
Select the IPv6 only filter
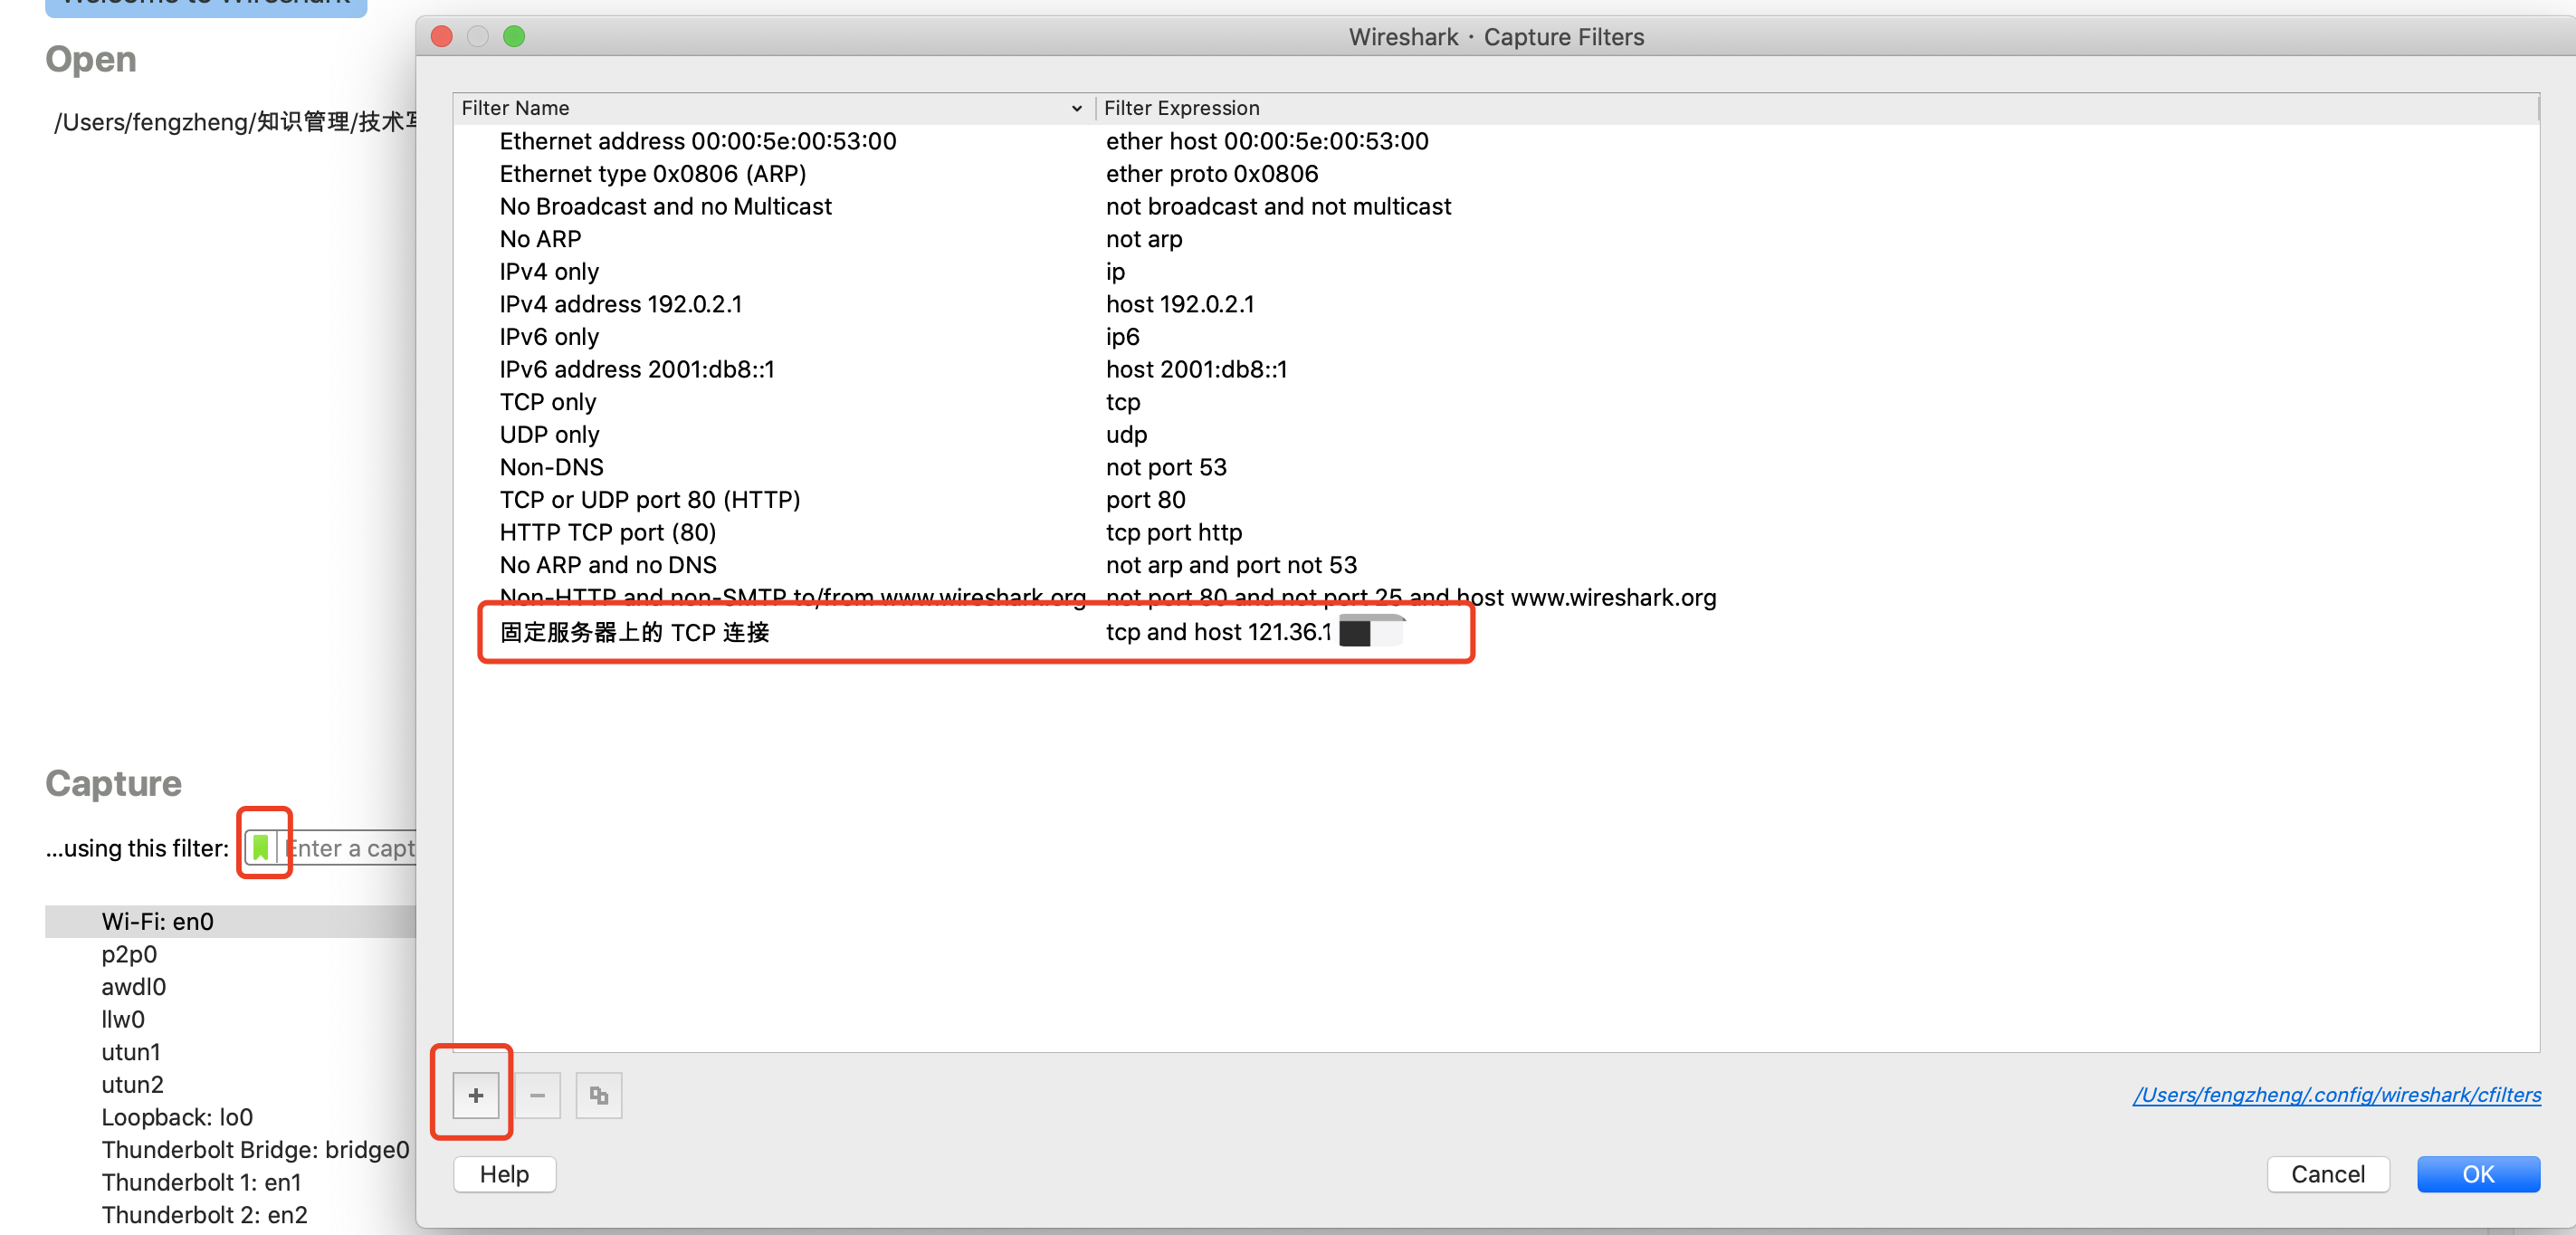pos(549,336)
